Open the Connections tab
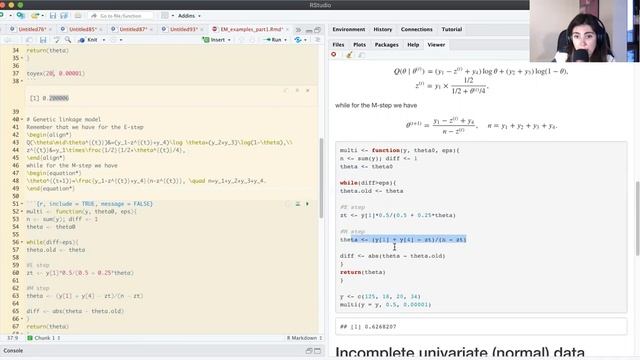The width and height of the screenshot is (640, 360). [x=416, y=29]
